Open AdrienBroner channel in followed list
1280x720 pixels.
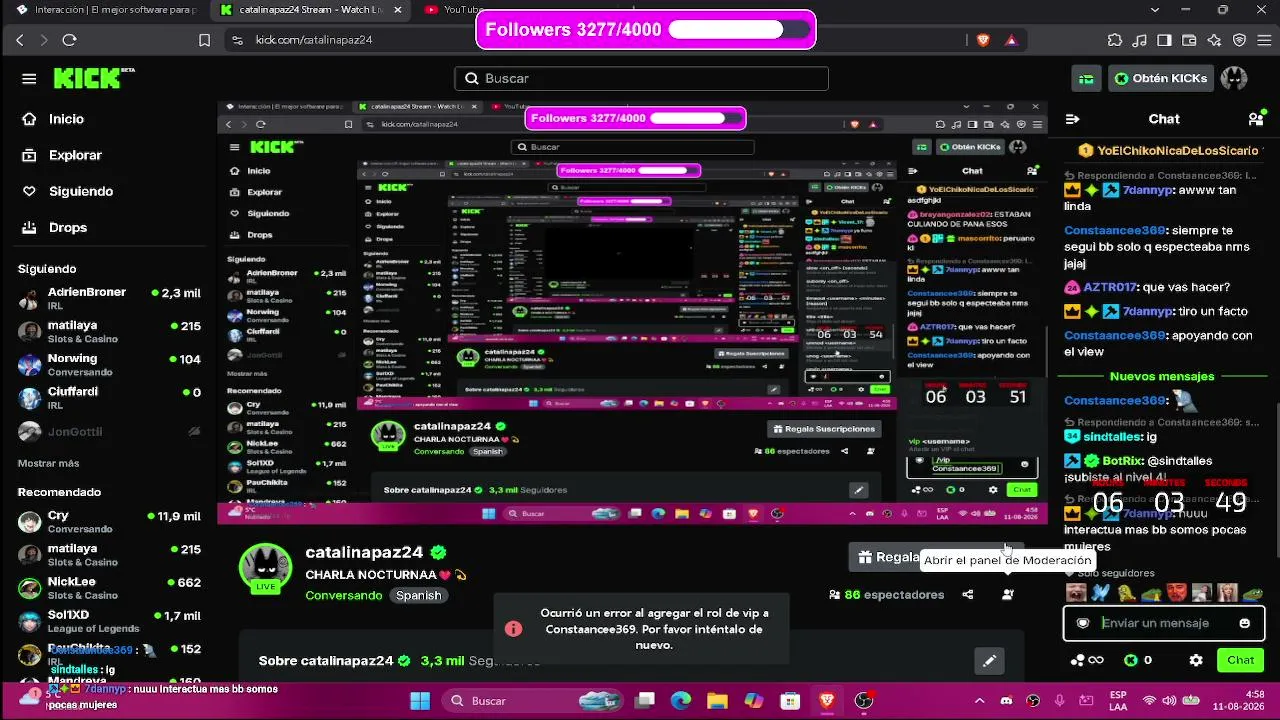pyautogui.click(x=109, y=298)
